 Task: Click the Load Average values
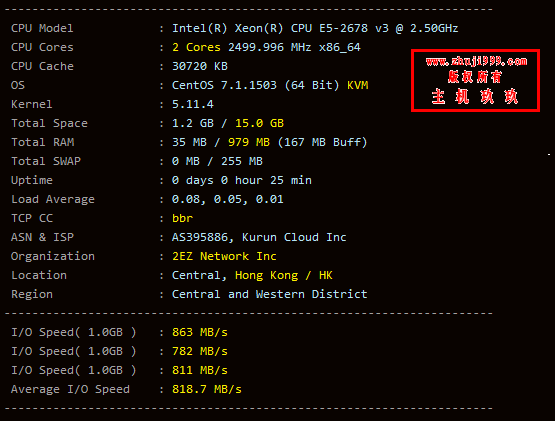228,199
